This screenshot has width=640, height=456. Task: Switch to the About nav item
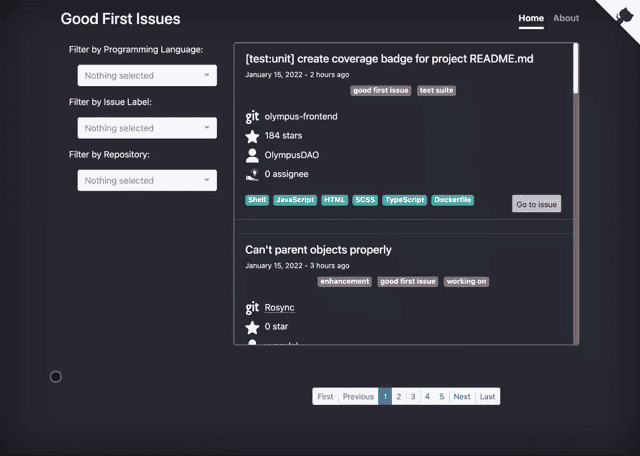pos(566,18)
